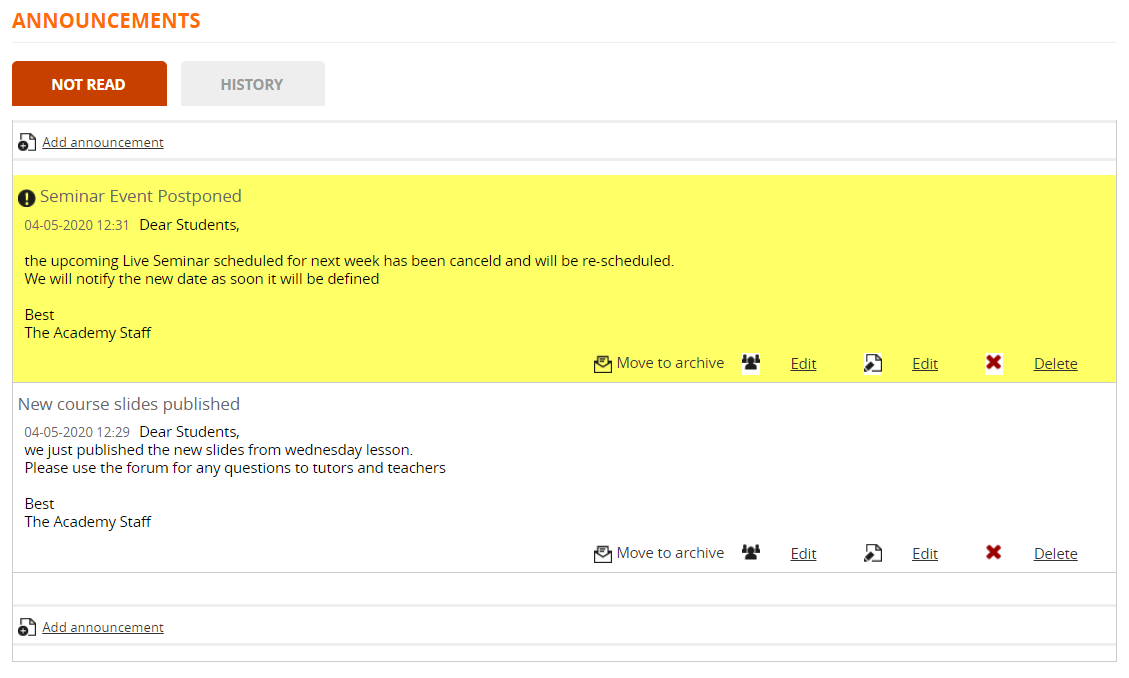The height and width of the screenshot is (678, 1129).
Task: Click the archive envelope icon on New course slides
Action: [602, 553]
